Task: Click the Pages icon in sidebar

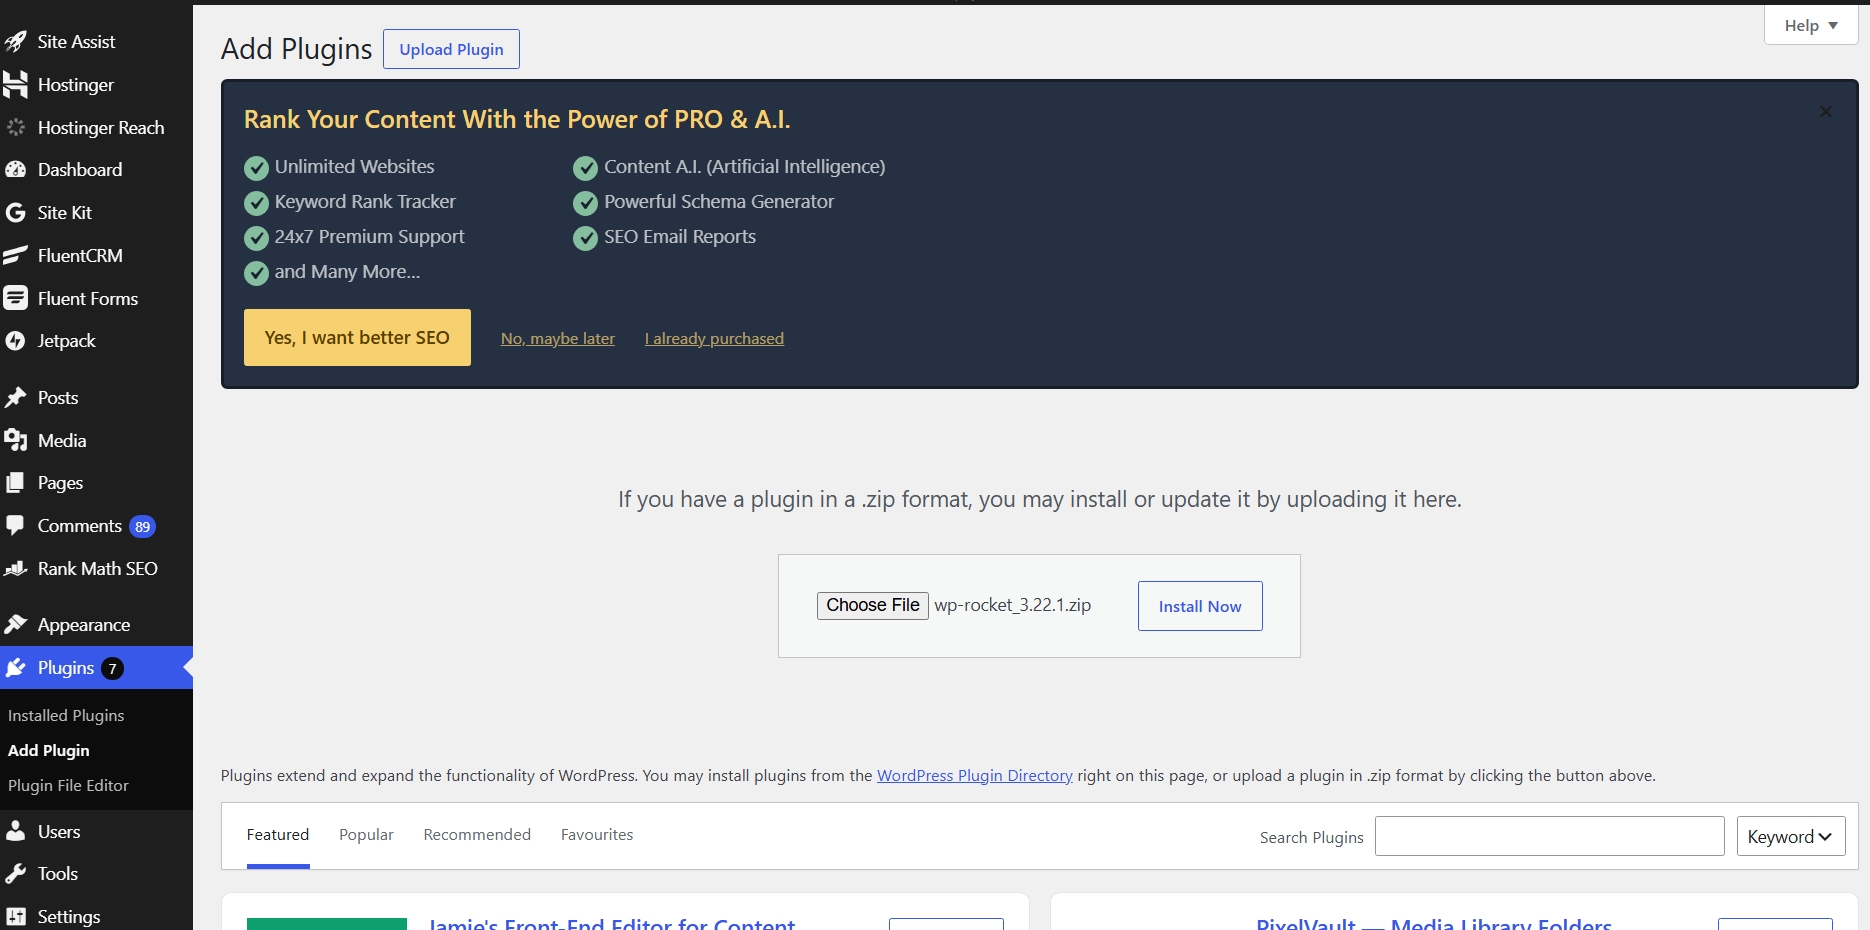Action: tap(15, 483)
